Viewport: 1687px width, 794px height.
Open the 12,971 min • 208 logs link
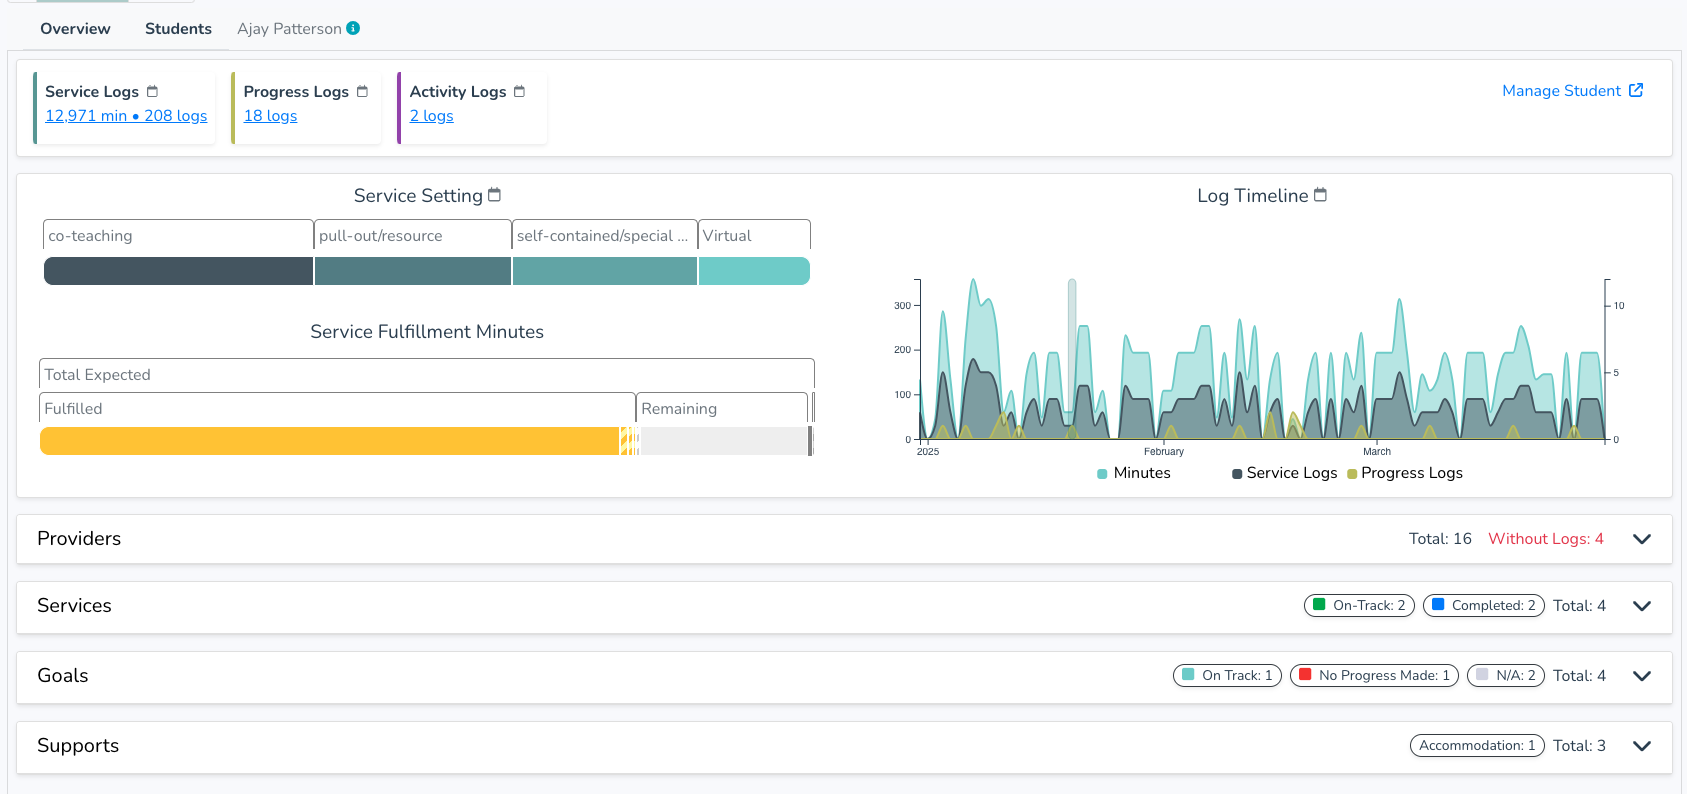[126, 116]
